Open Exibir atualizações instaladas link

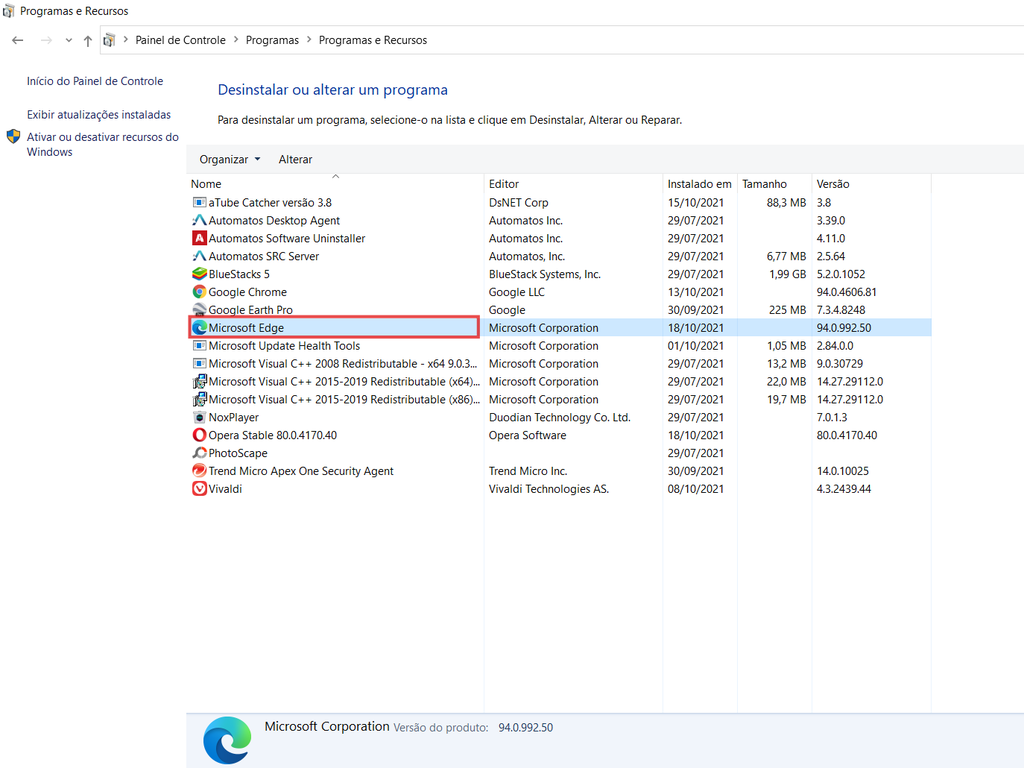(x=99, y=114)
